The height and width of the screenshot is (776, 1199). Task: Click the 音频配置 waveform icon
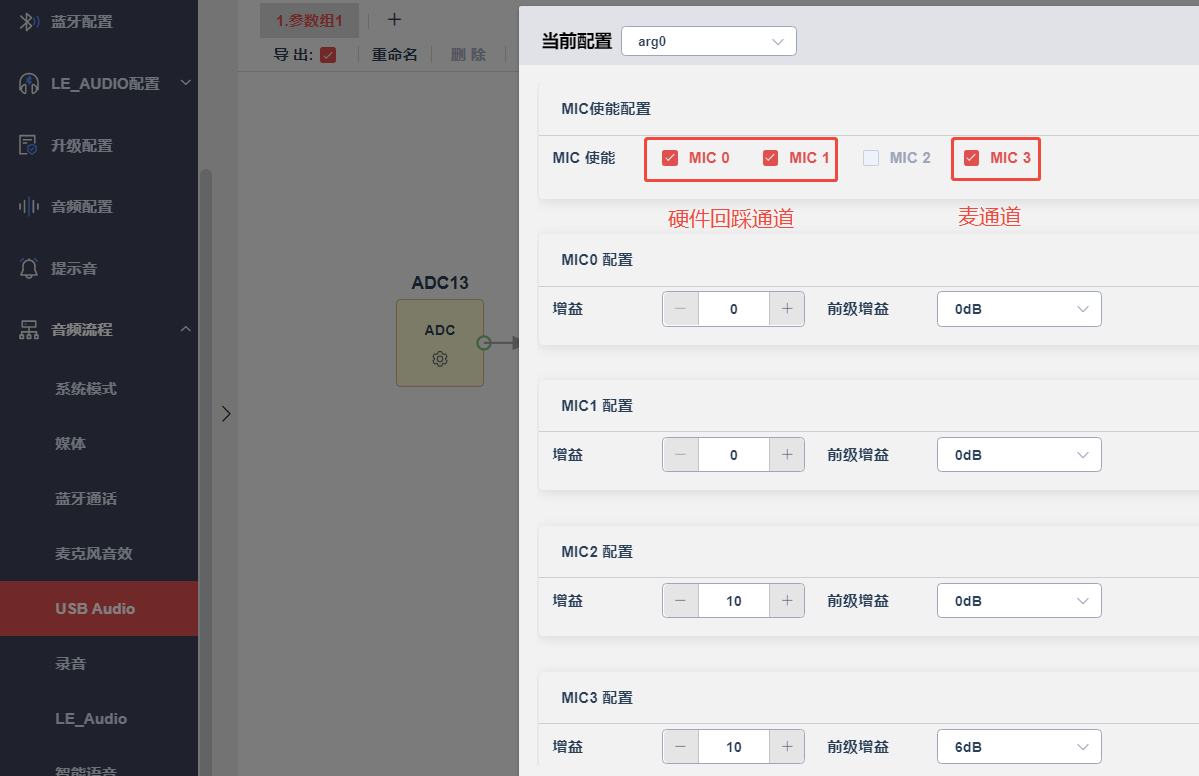[x=29, y=206]
